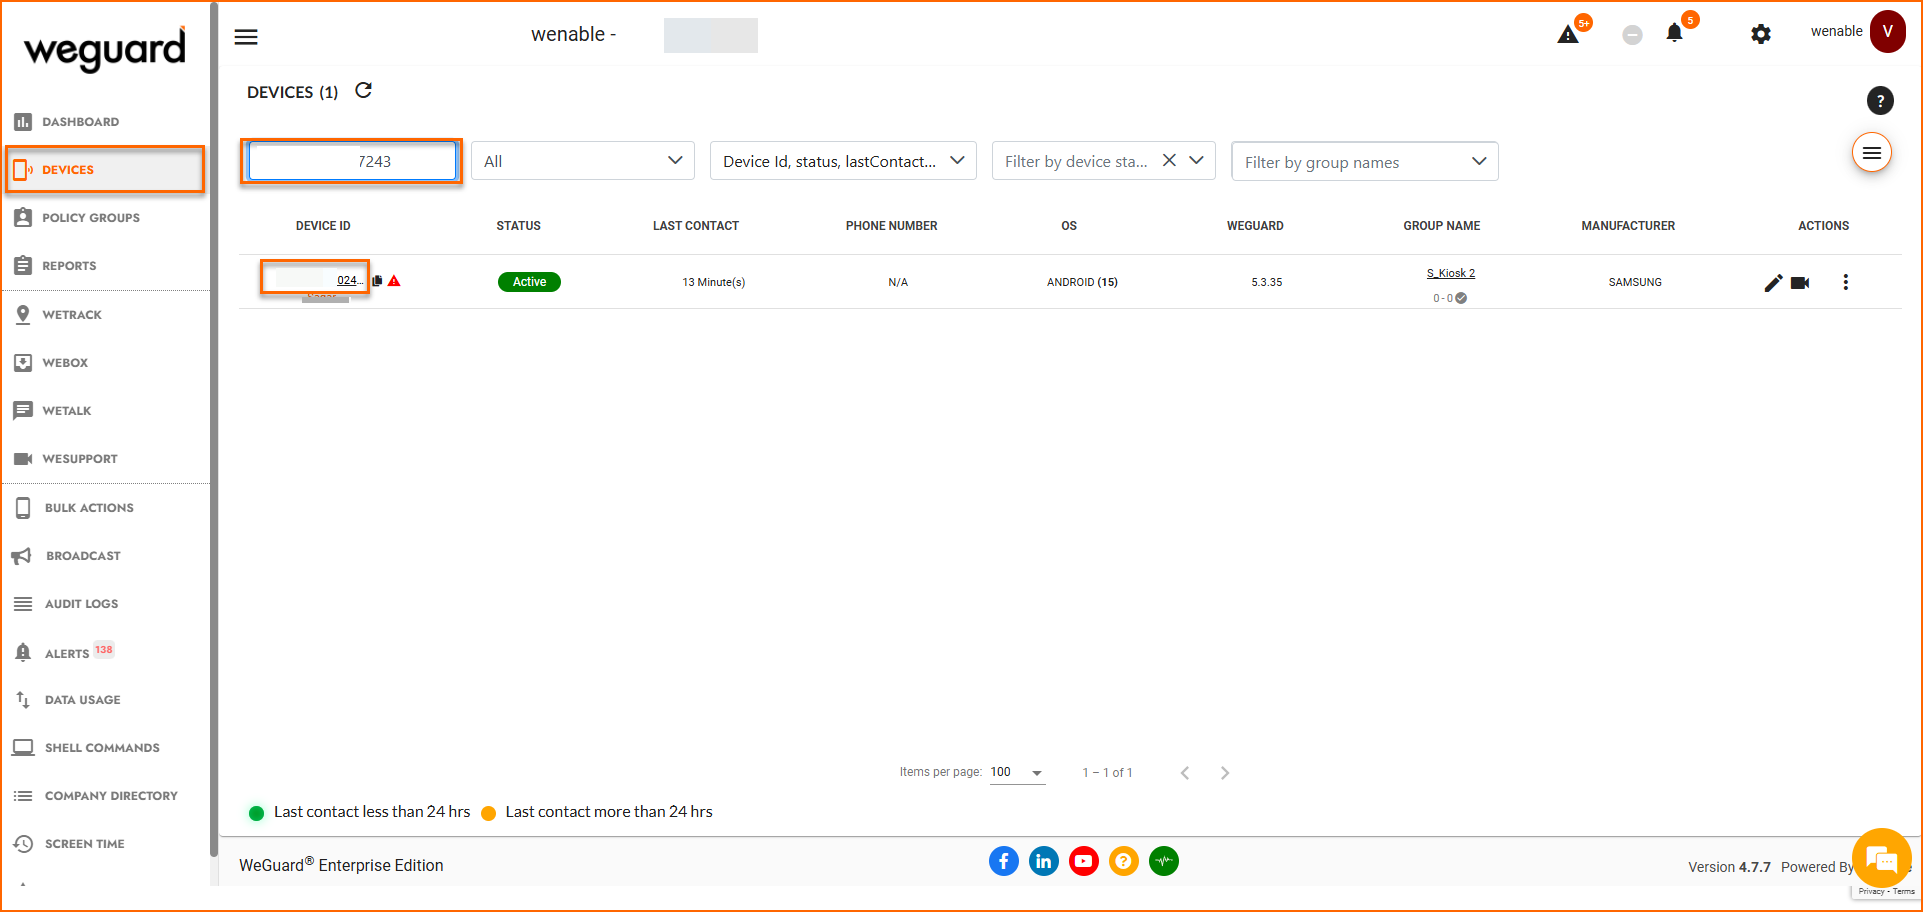Viewport: 1923px width, 912px height.
Task: Open the Device Id, status columns dropdown
Action: 843,161
